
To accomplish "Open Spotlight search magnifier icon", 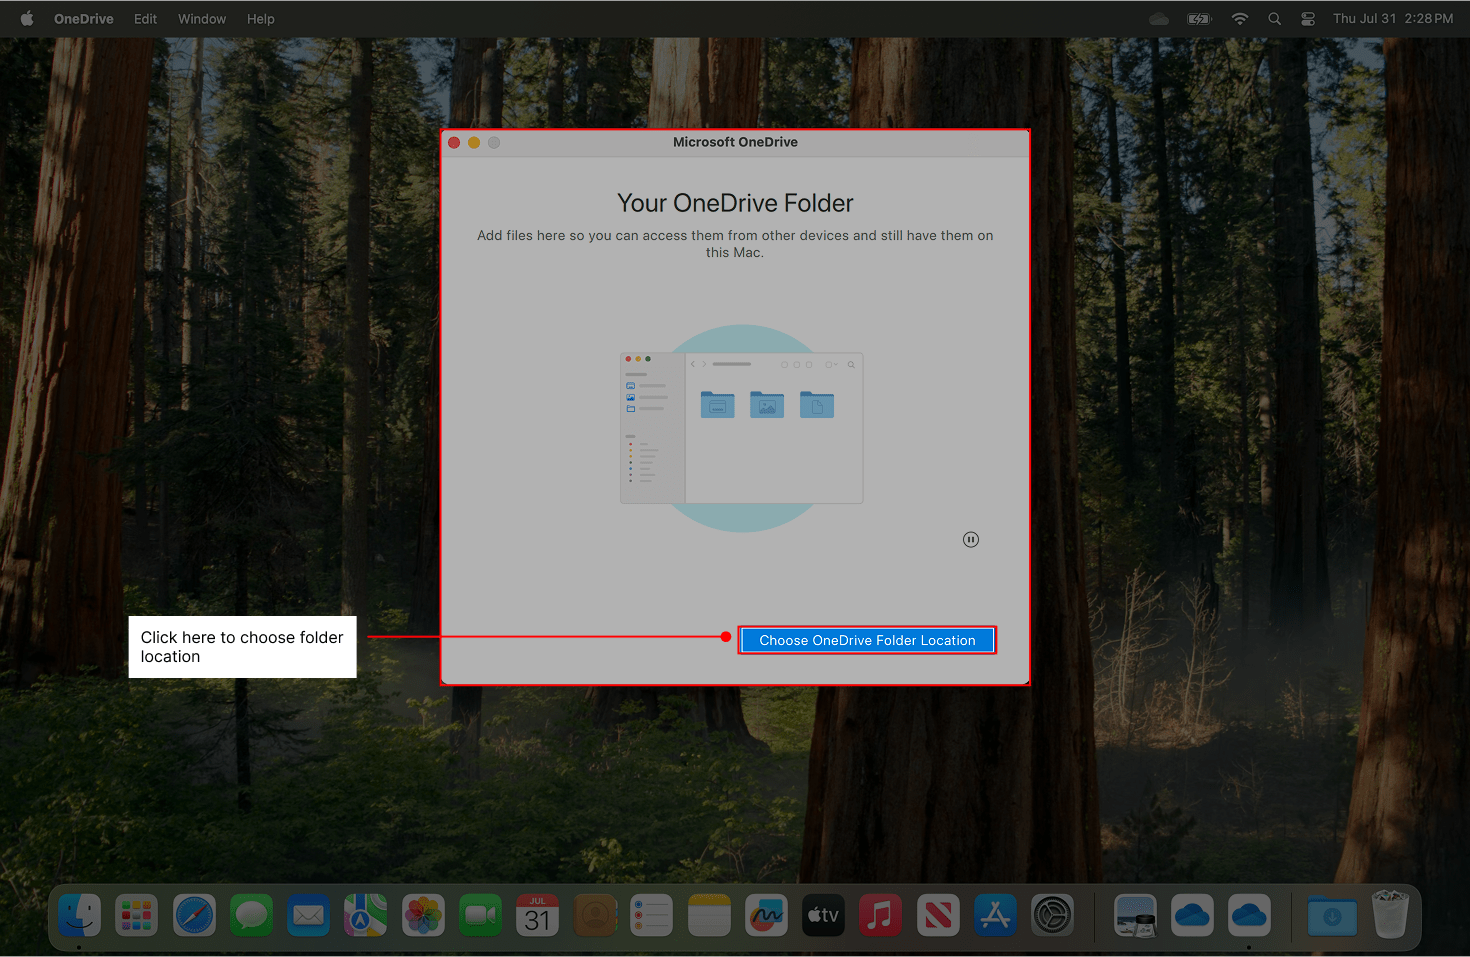I will 1274,19.
